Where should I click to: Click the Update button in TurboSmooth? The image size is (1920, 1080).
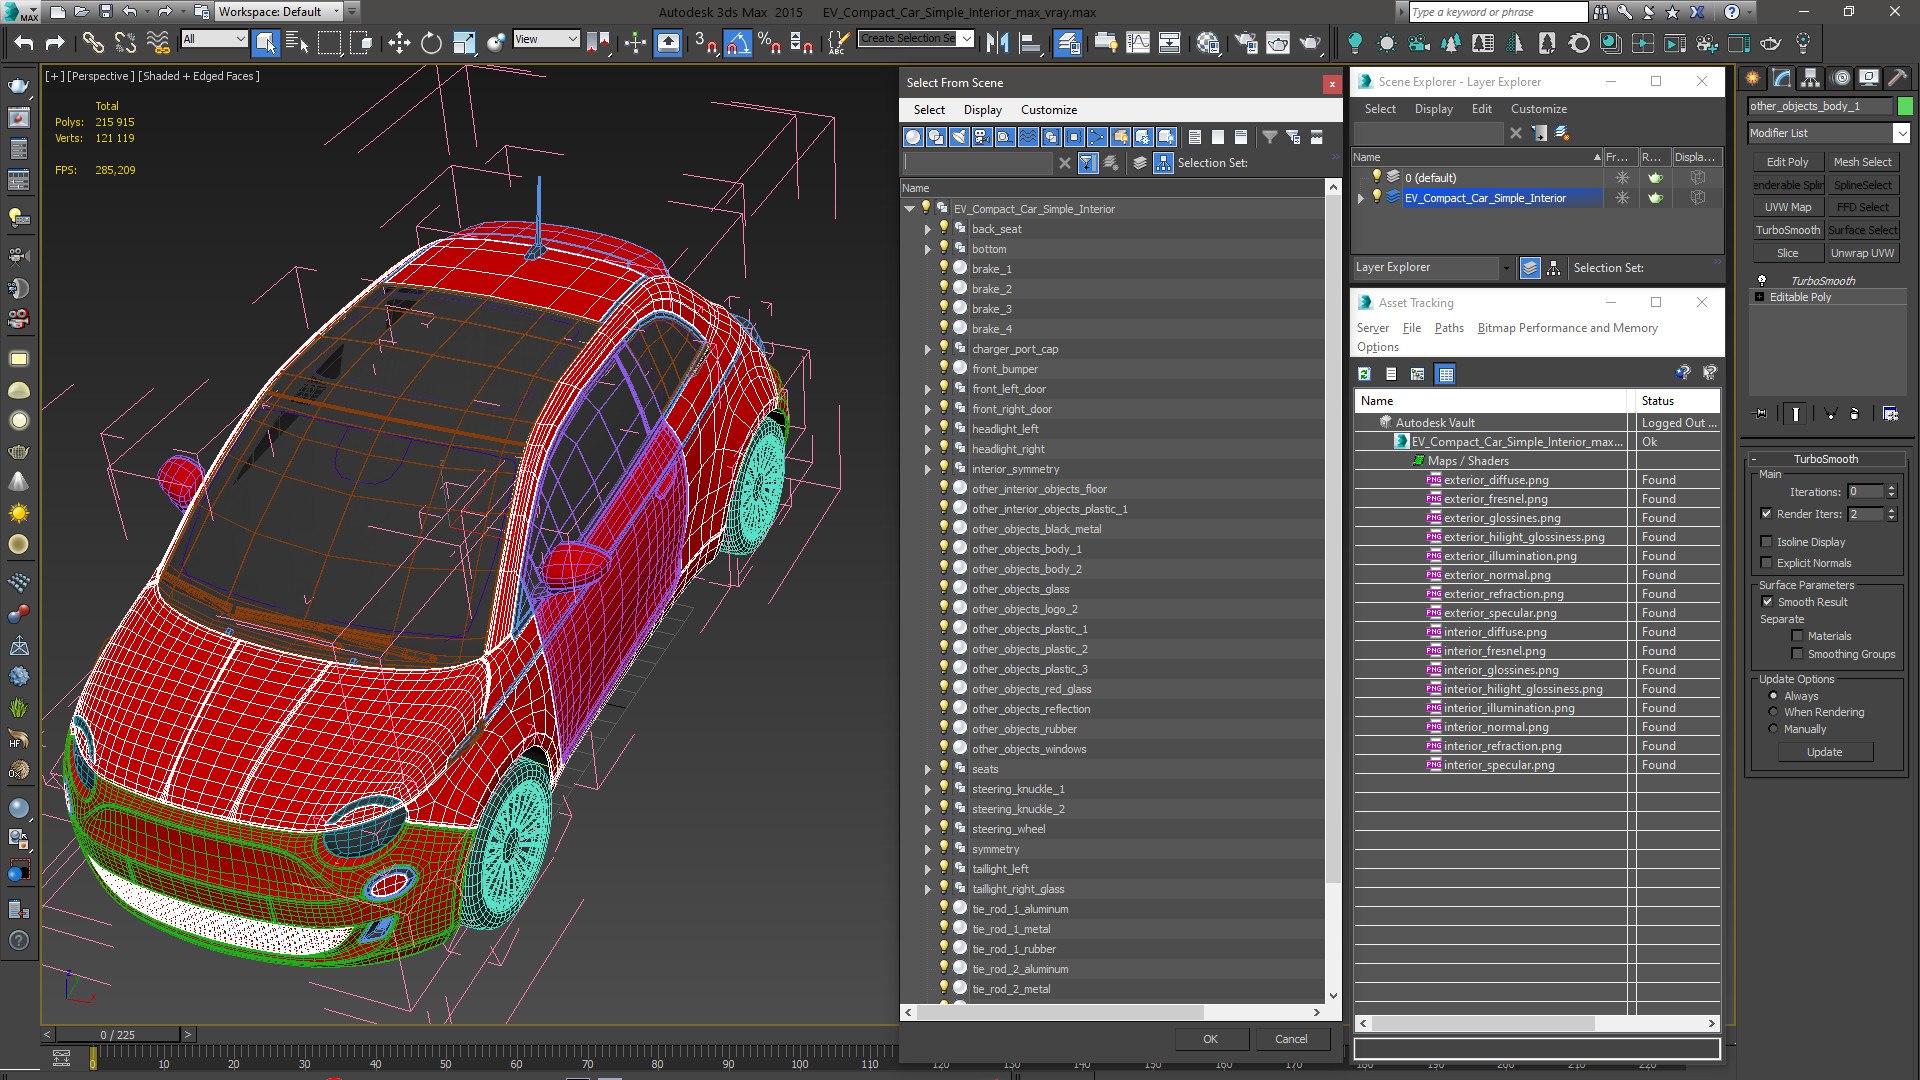(x=1824, y=752)
